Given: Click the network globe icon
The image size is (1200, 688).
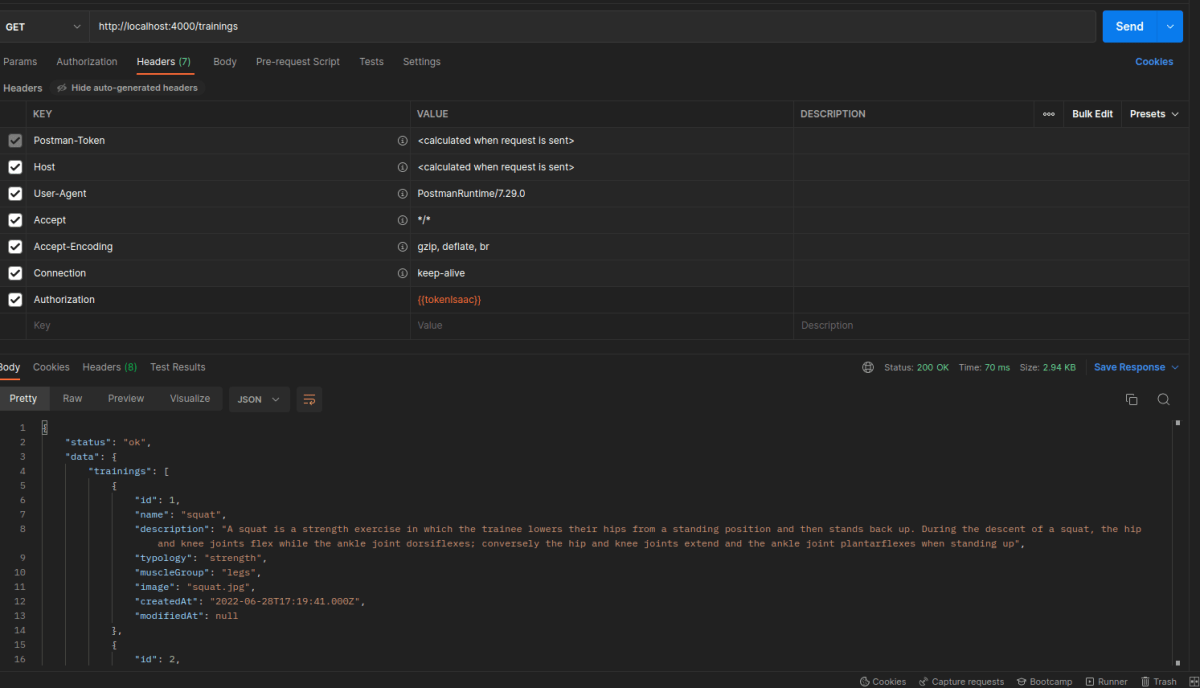Looking at the screenshot, I should coord(868,368).
